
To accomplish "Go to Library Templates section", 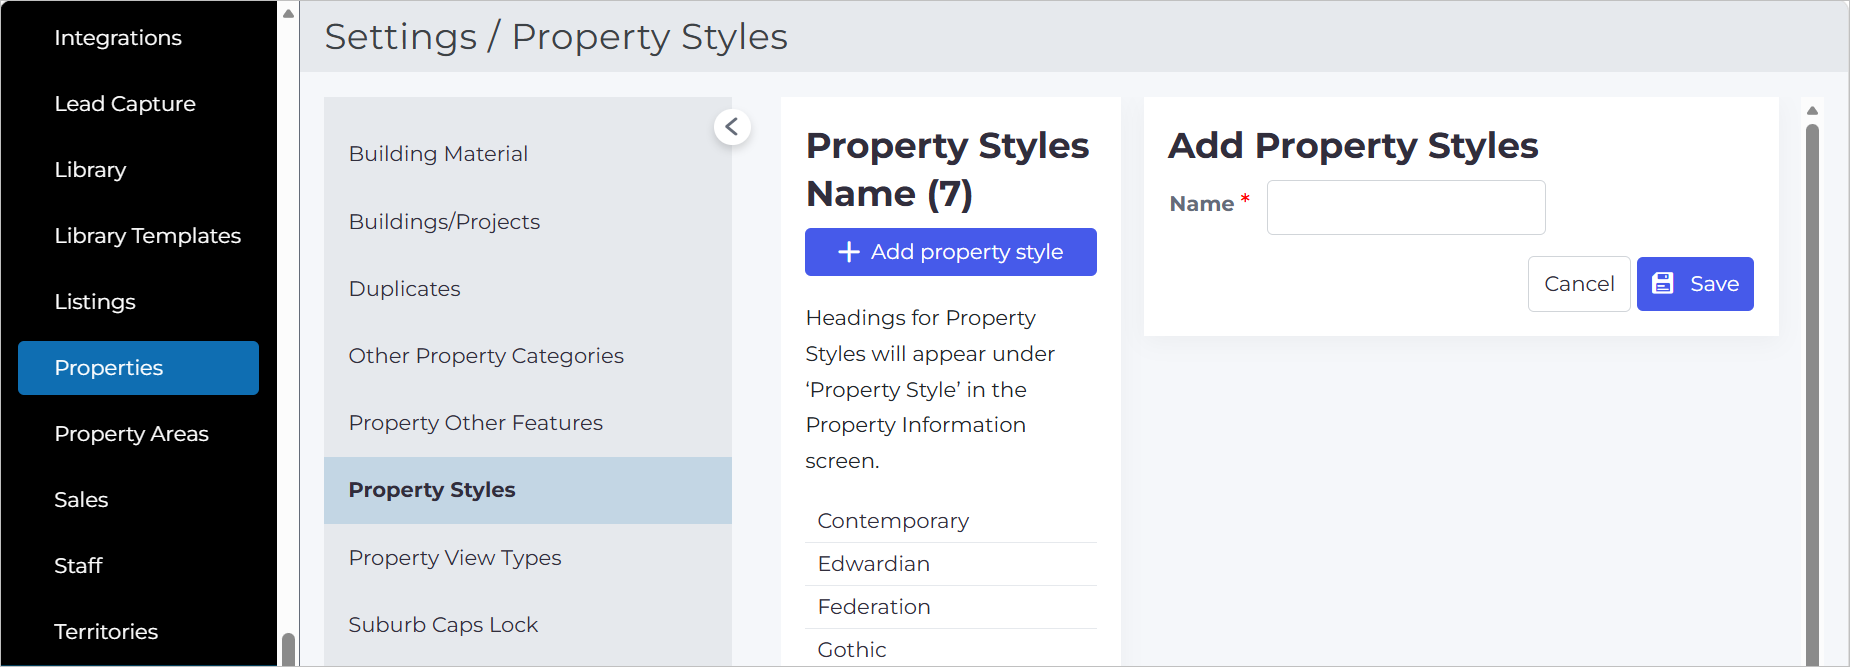I will pyautogui.click(x=147, y=236).
